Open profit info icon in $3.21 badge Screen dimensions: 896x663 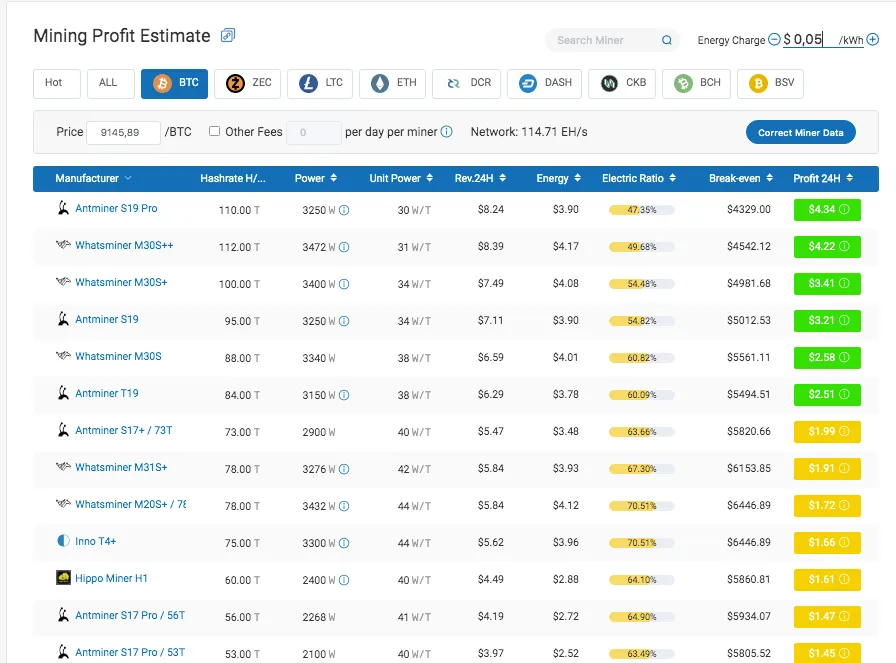tap(844, 320)
